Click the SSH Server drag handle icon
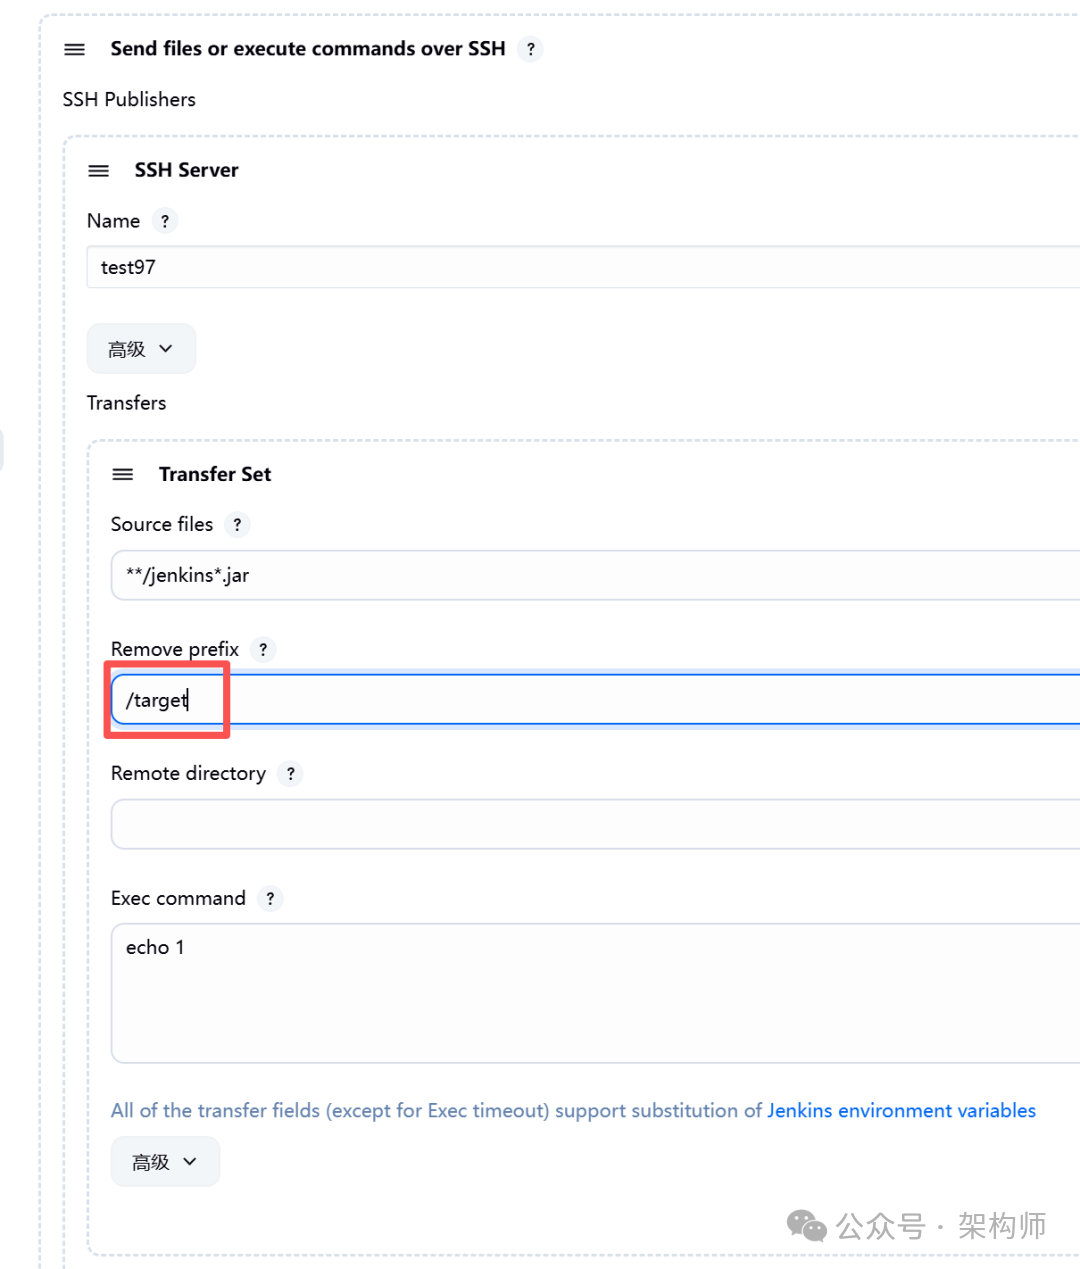 coord(99,170)
